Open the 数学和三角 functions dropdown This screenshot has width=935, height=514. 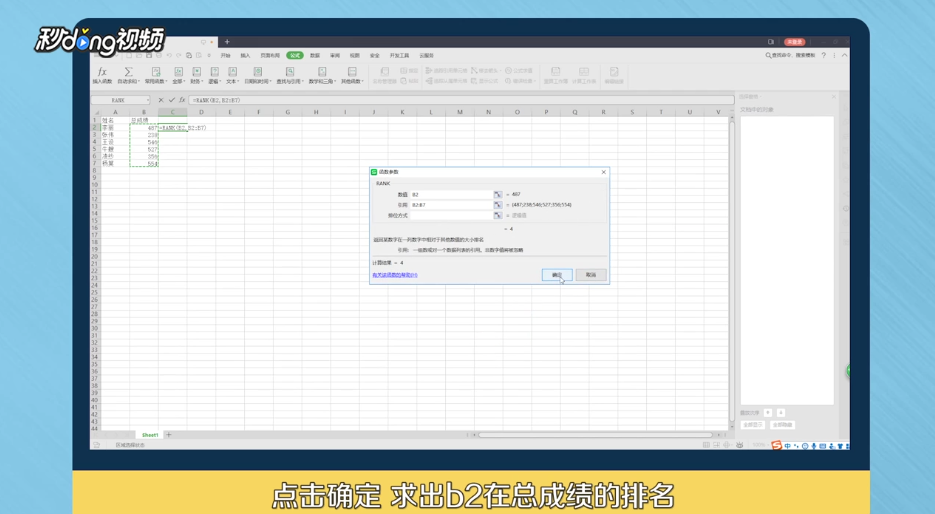(x=322, y=75)
